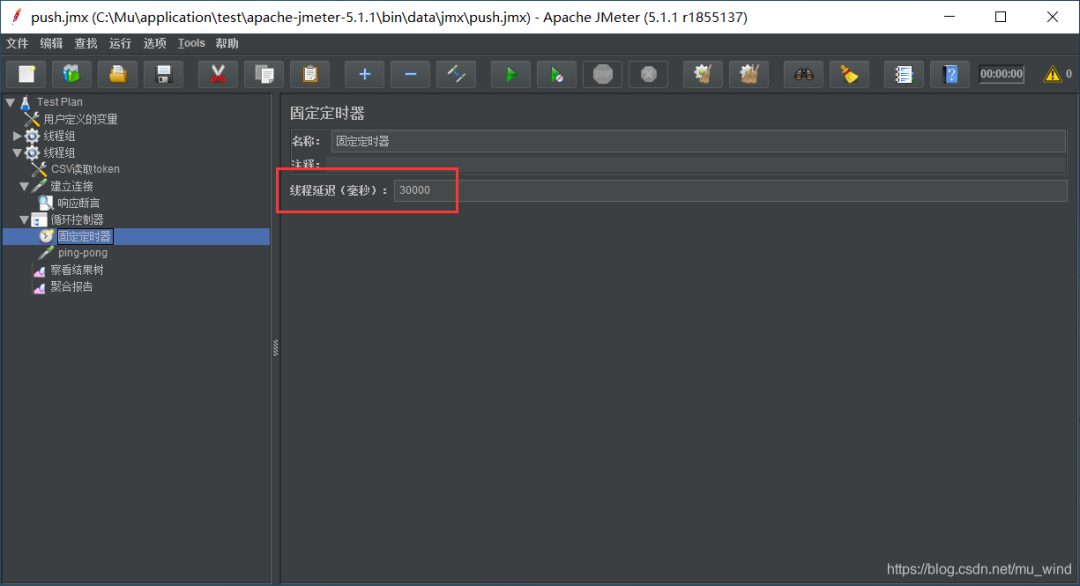Open the 运行 menu
The image size is (1080, 586).
[120, 43]
